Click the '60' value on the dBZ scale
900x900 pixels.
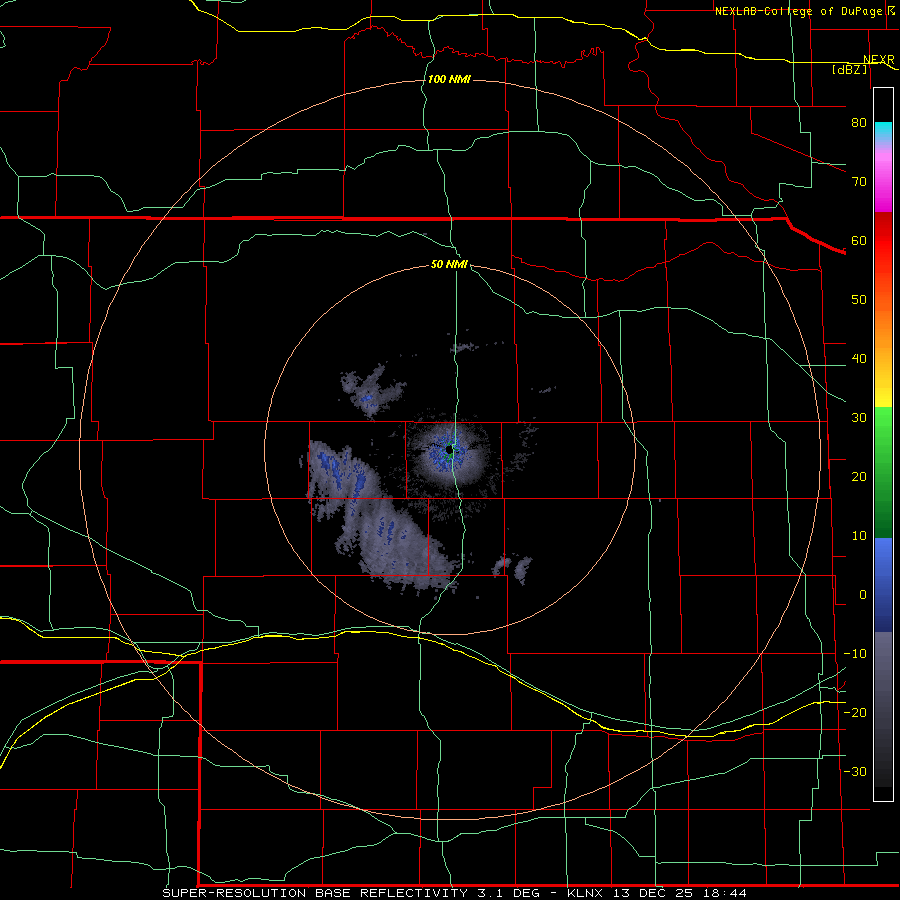859,240
